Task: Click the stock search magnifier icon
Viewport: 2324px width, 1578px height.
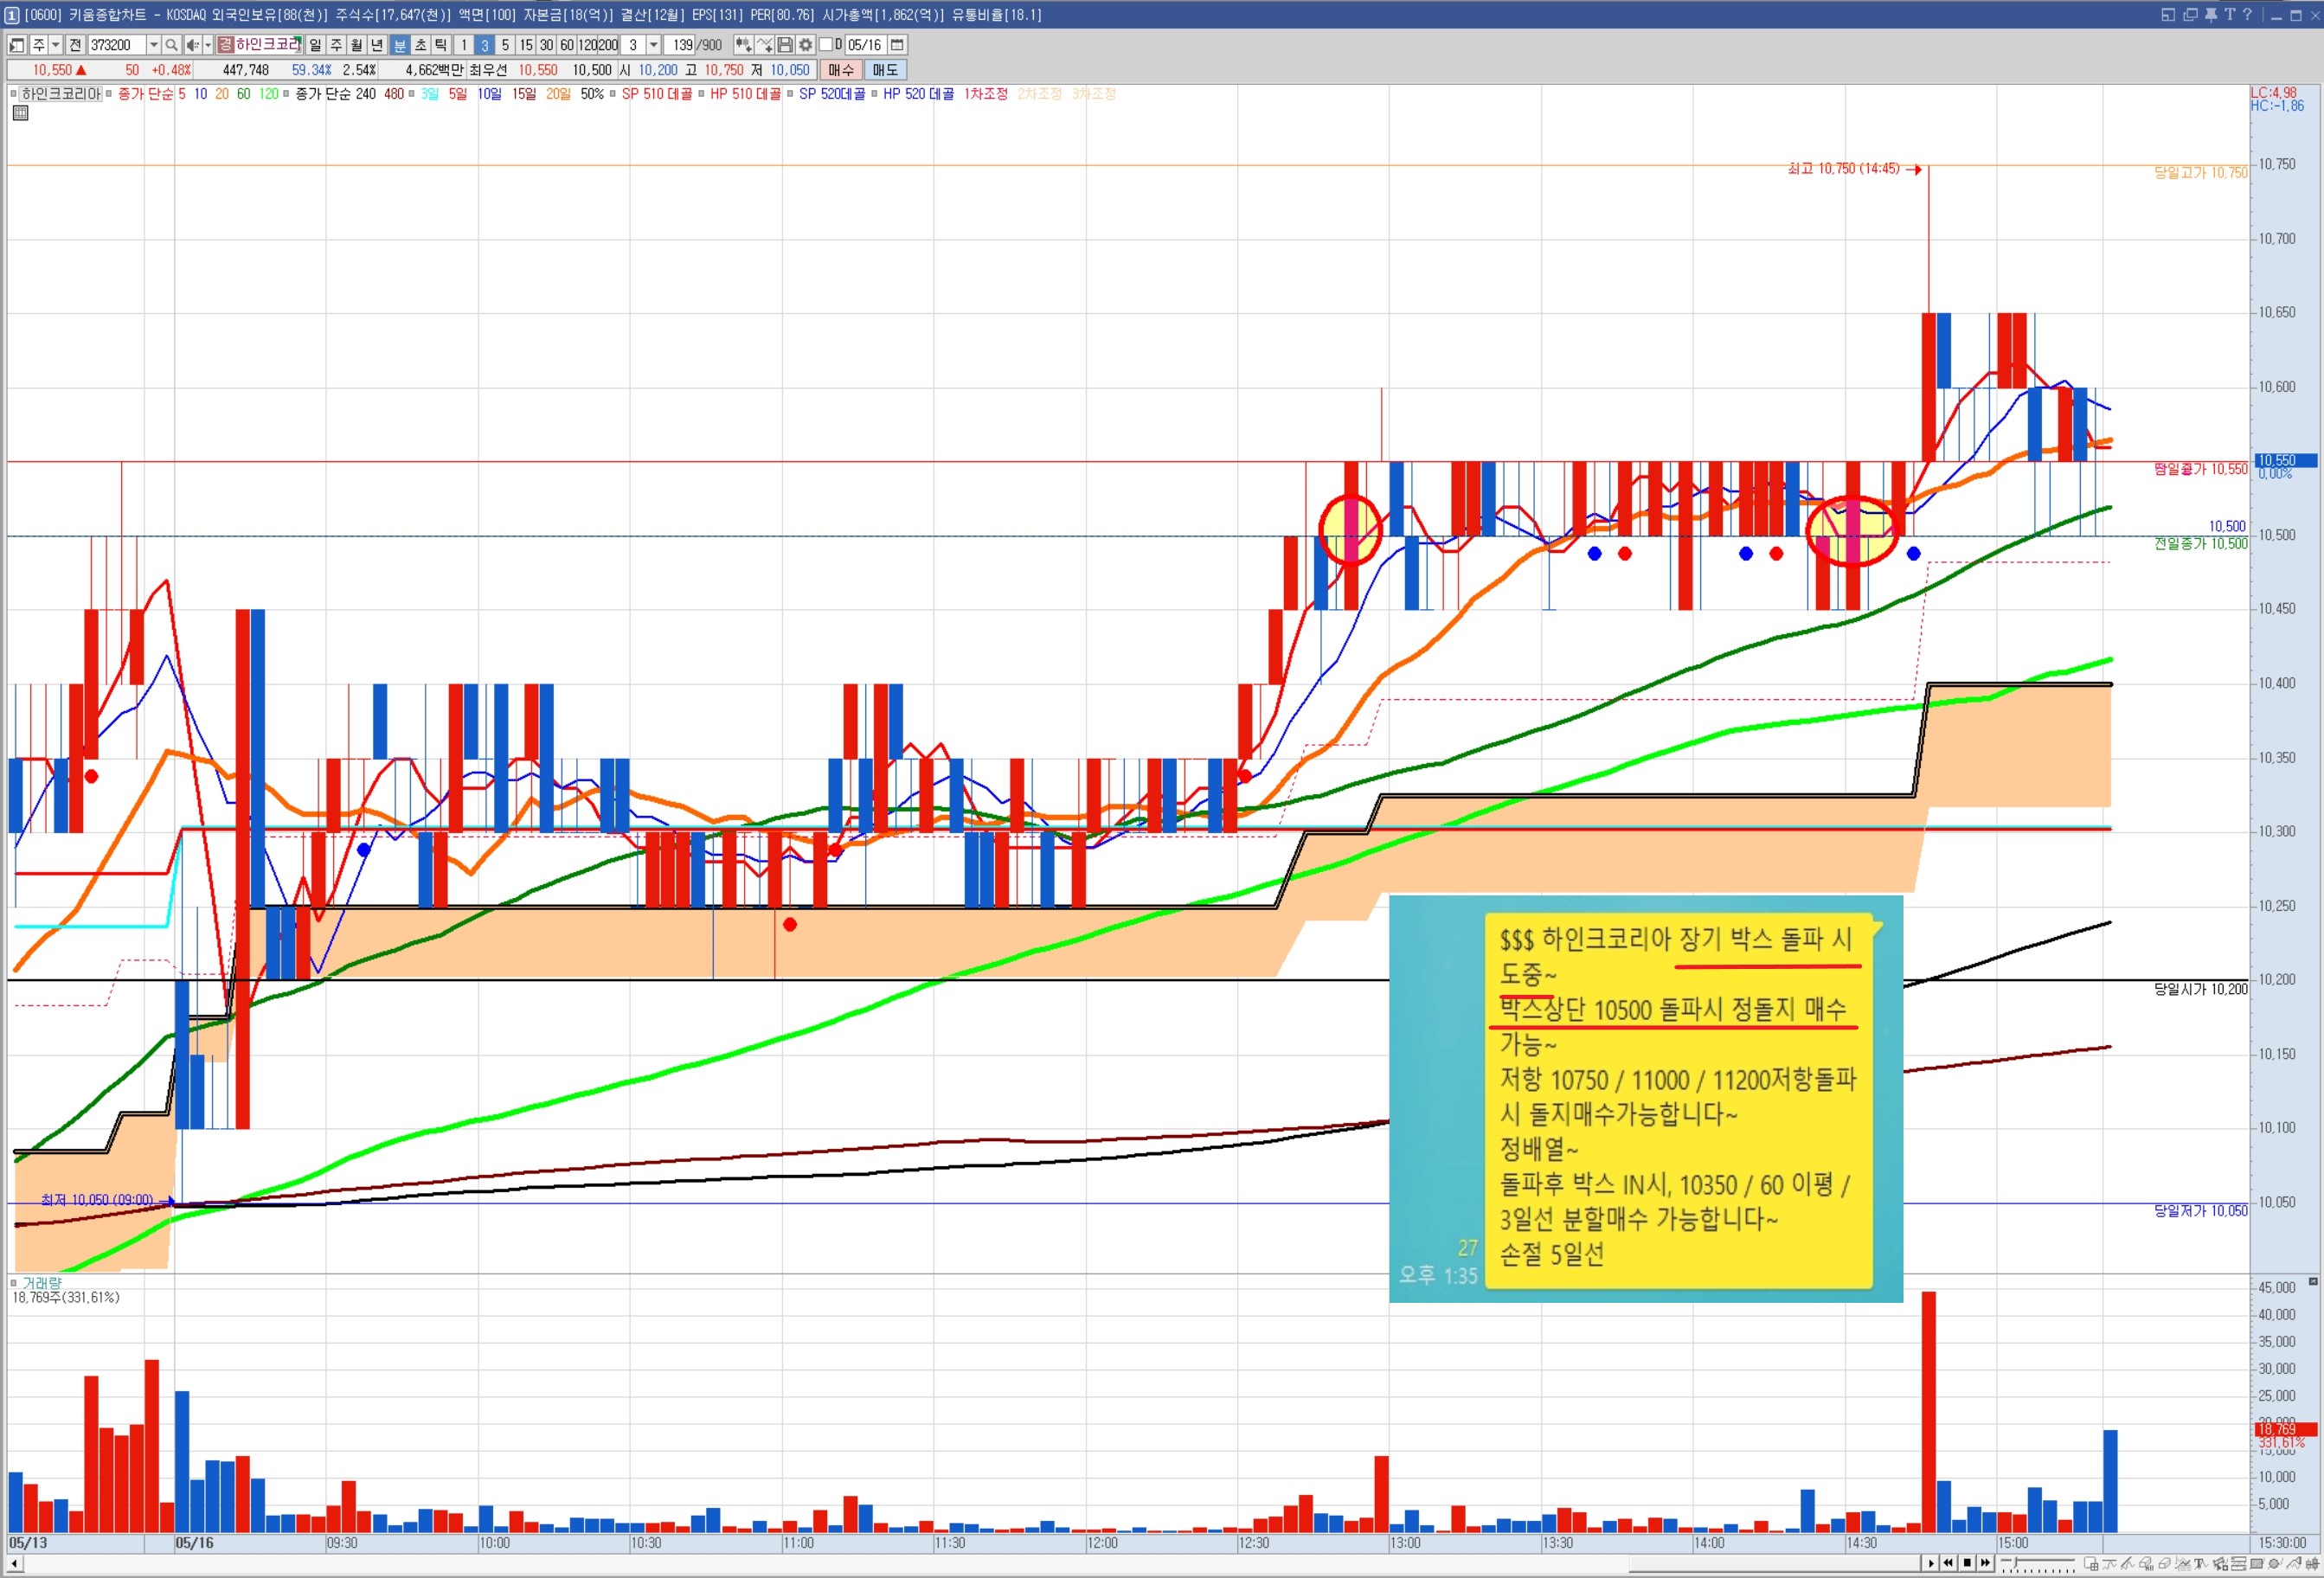Action: point(171,45)
